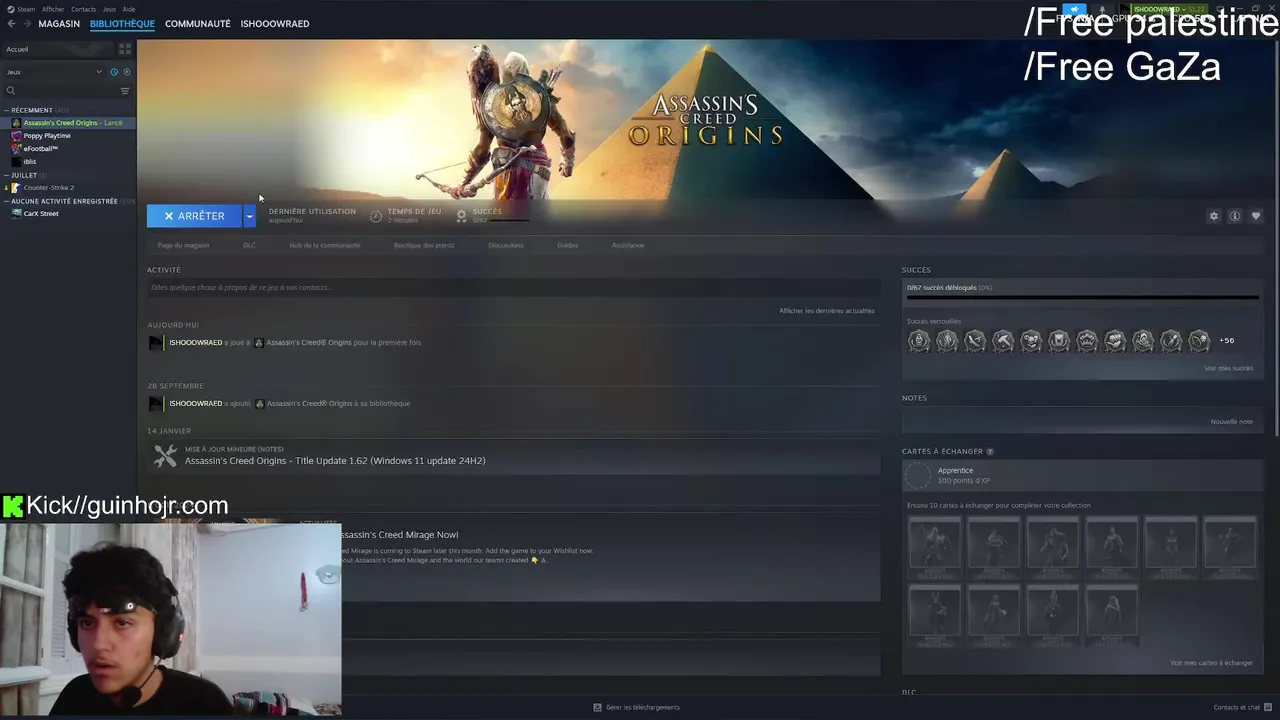Go back with the left arrow

[x=11, y=23]
